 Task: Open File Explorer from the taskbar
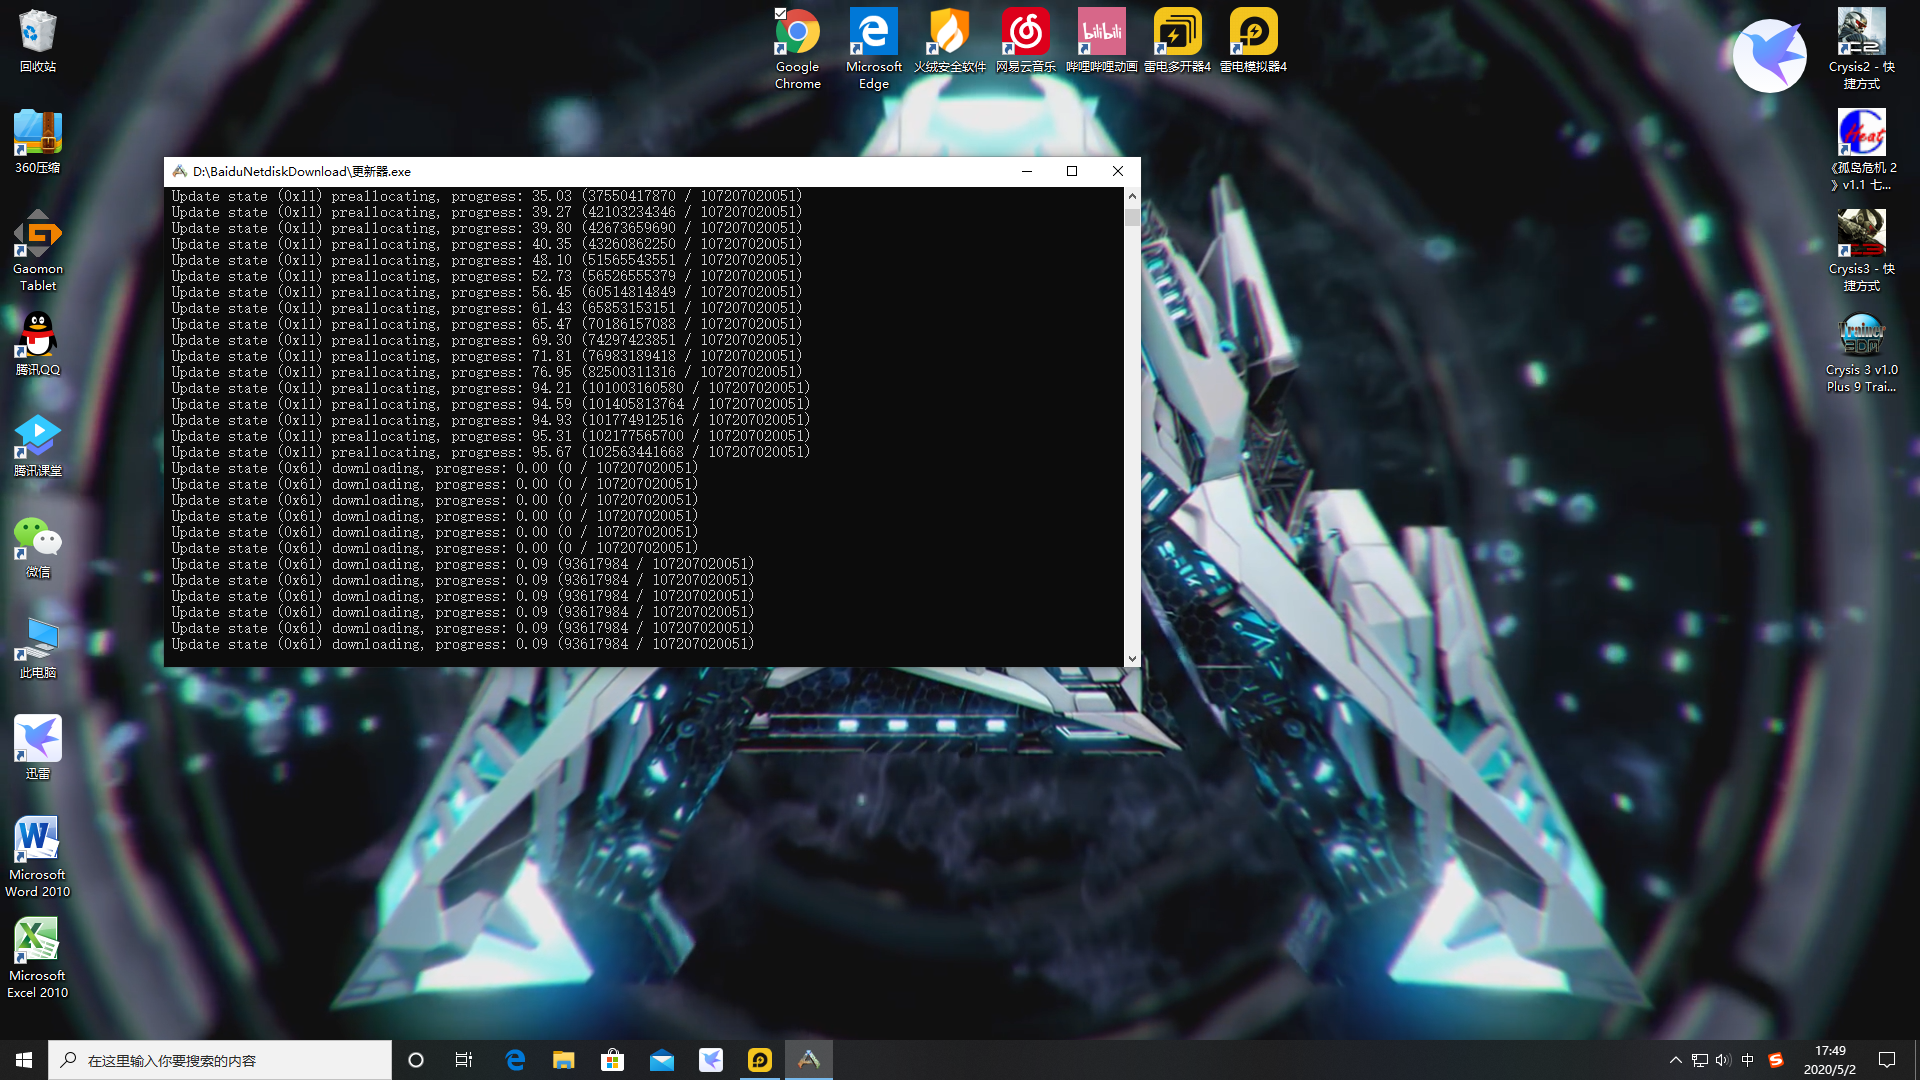click(x=564, y=1060)
